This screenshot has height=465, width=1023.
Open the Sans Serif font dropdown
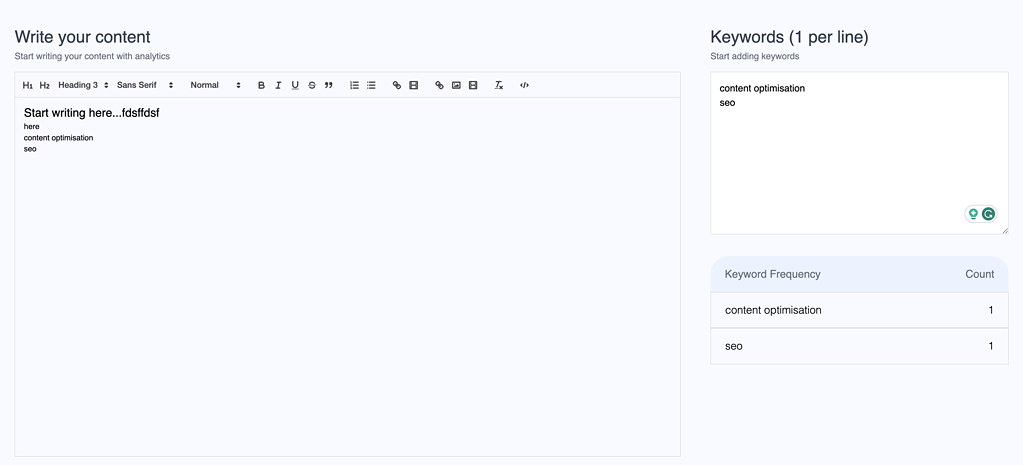(x=145, y=85)
